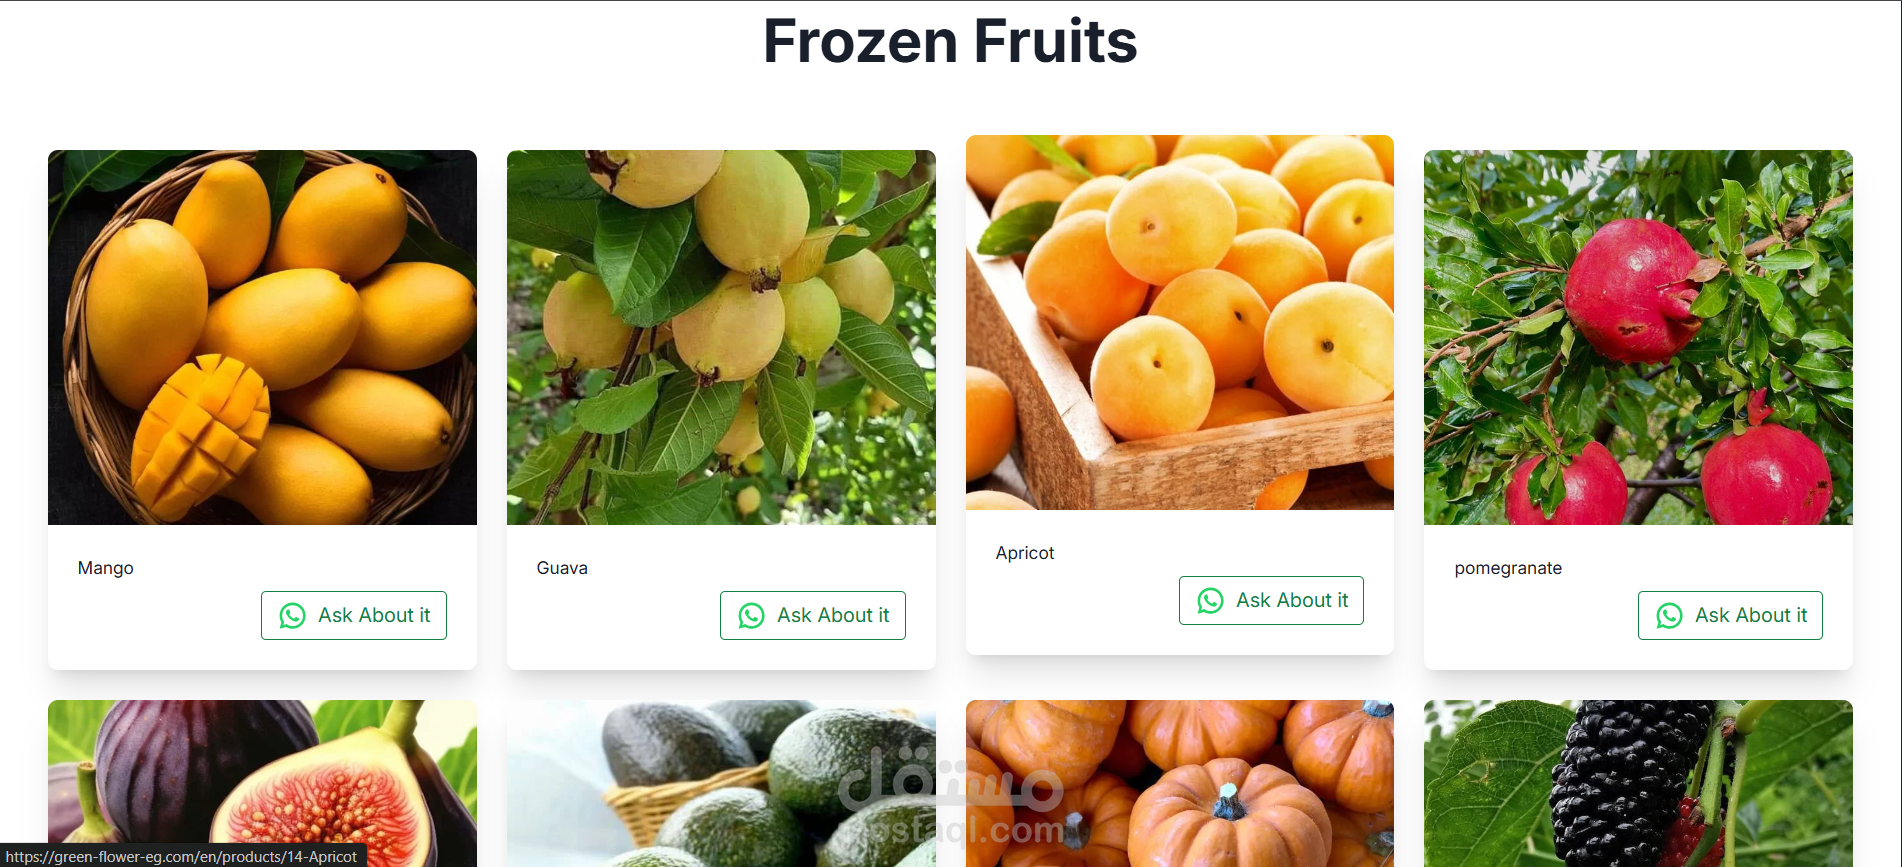The image size is (1902, 867).
Task: Open the pomegranate product image
Action: [1638, 337]
